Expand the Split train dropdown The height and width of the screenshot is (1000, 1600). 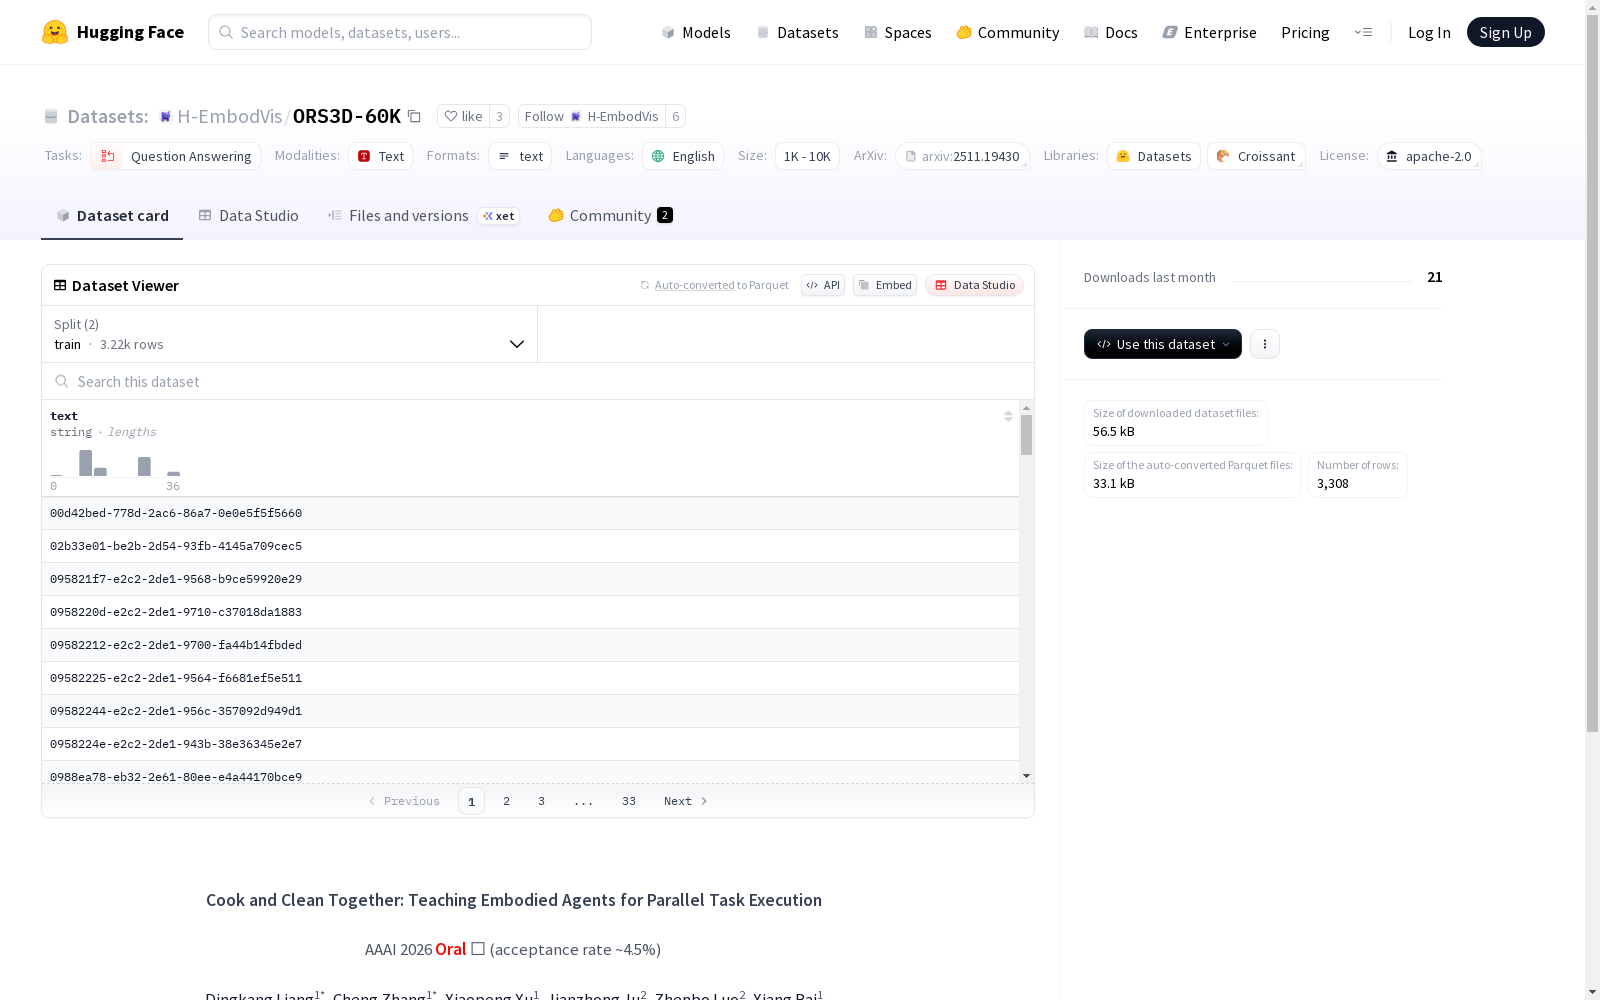tap(290, 334)
